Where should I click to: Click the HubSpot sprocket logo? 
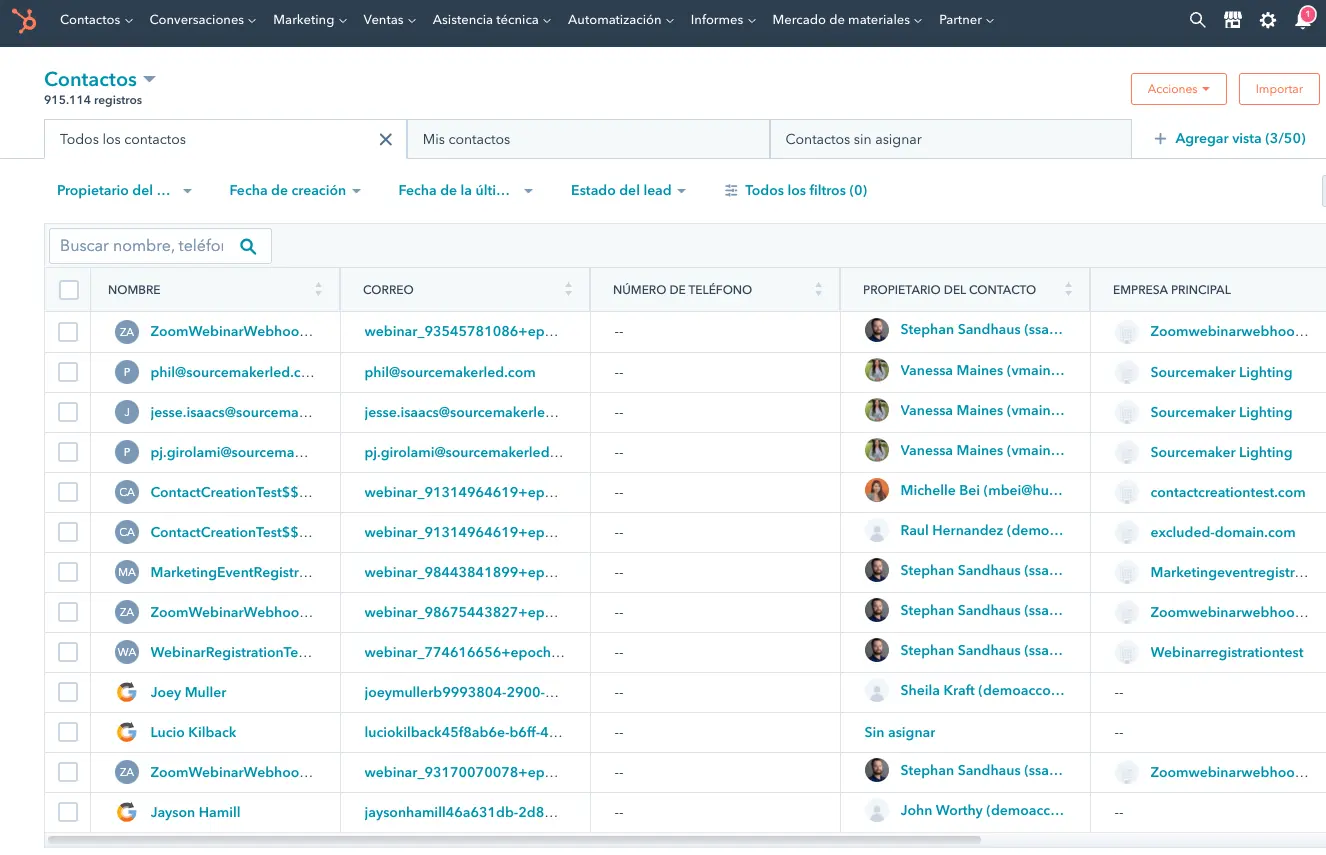click(24, 20)
